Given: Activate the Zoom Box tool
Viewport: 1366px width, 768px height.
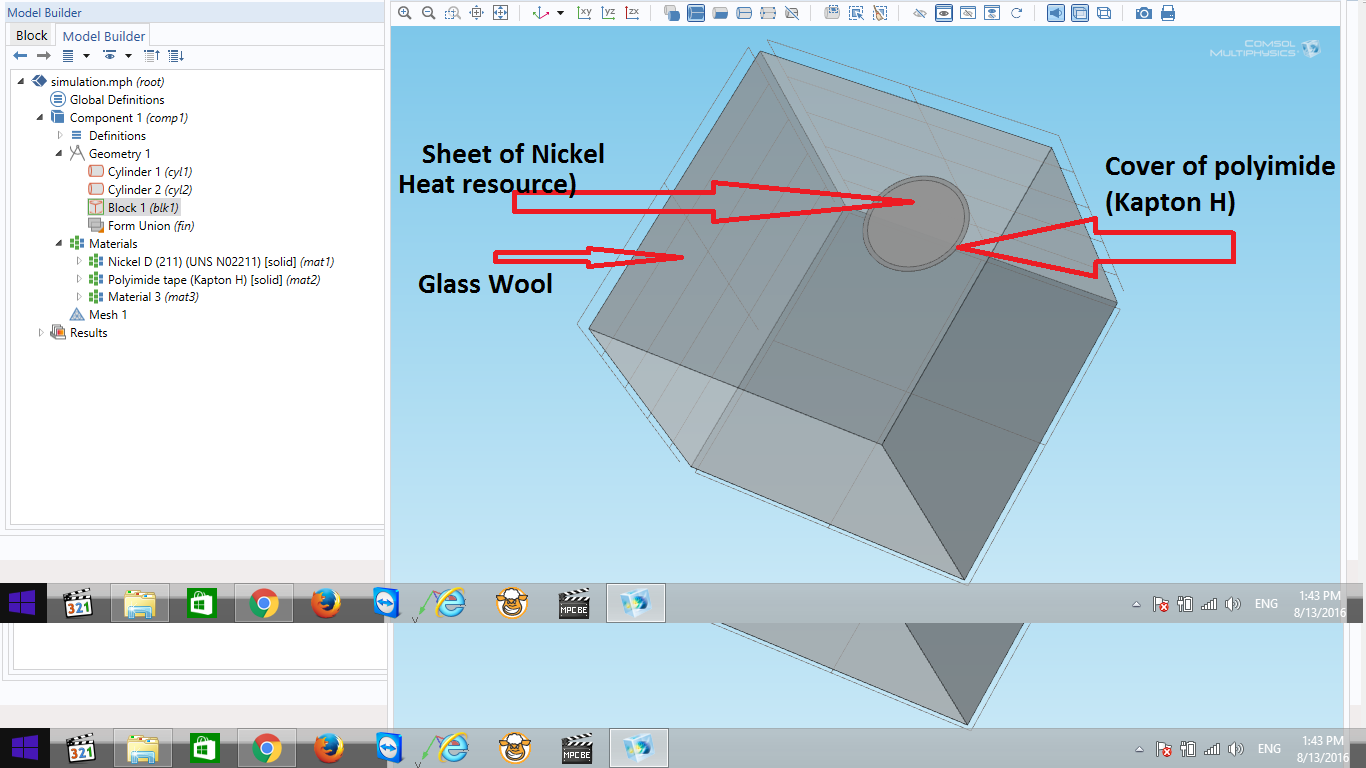Looking at the screenshot, I should point(452,13).
